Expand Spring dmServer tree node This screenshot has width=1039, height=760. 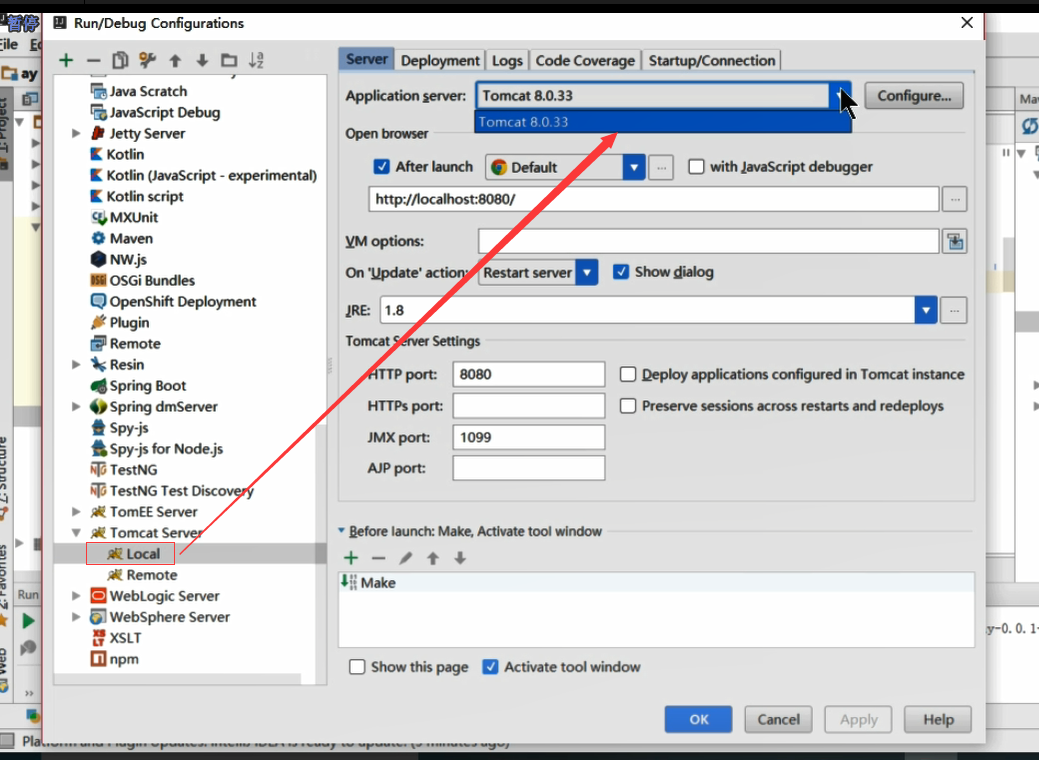pos(77,406)
